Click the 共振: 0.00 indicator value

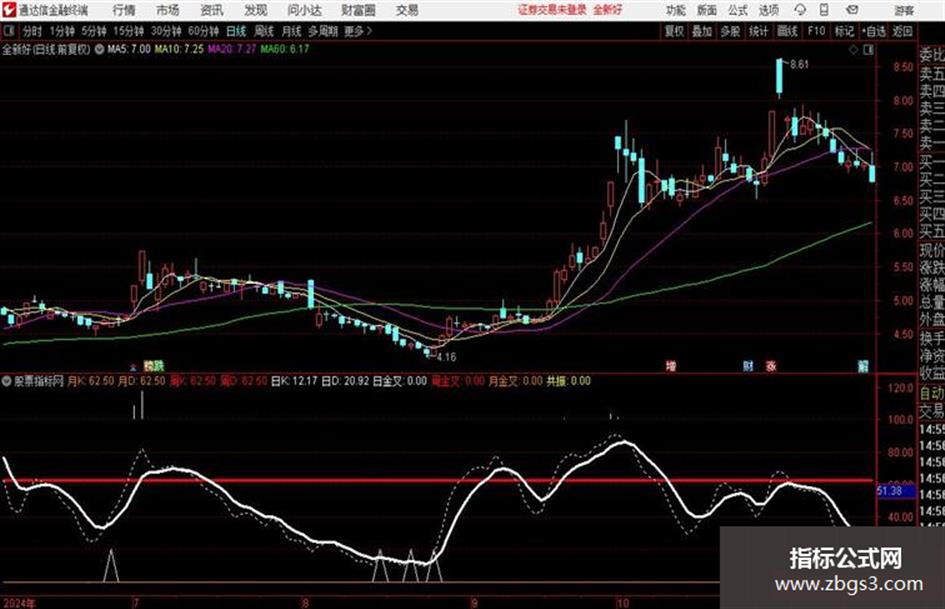click(568, 381)
